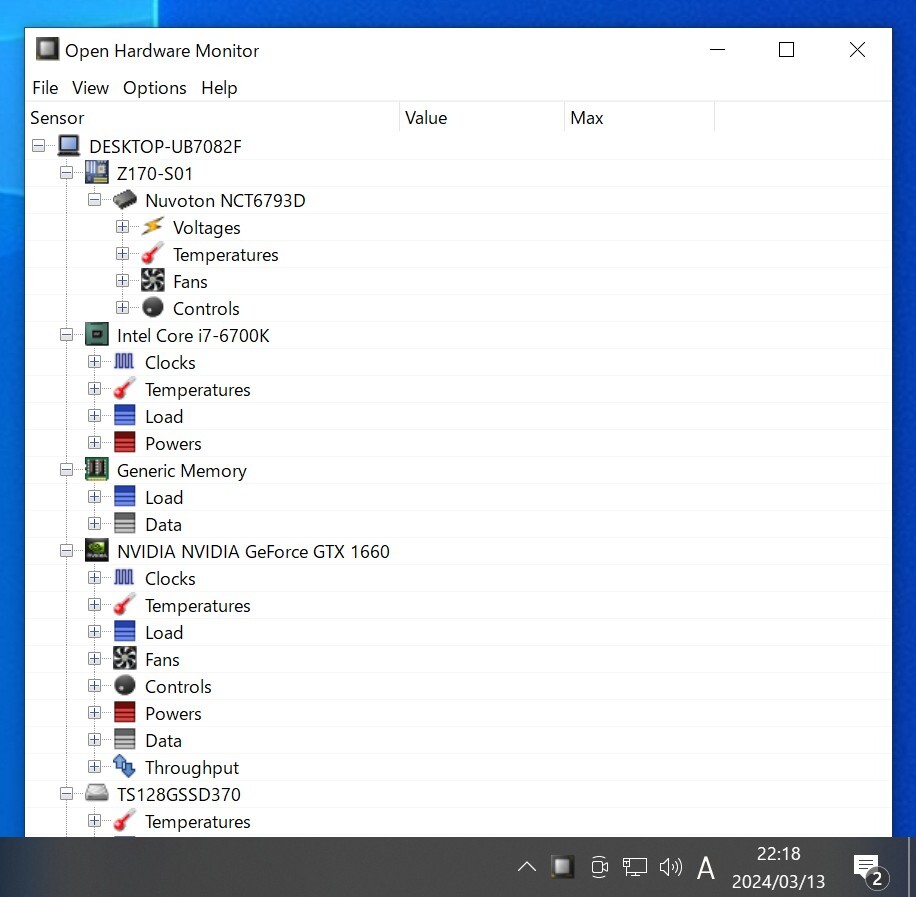The width and height of the screenshot is (916, 897).
Task: Collapse the NVIDIA GeForce GTX 1660 node
Action: point(67,550)
